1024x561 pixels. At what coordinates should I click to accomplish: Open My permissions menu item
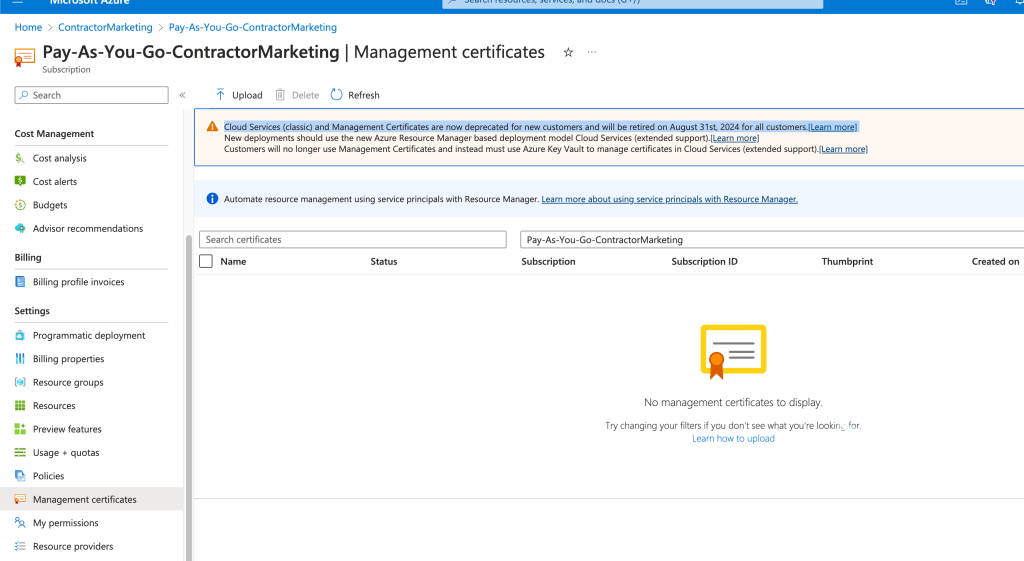click(65, 523)
